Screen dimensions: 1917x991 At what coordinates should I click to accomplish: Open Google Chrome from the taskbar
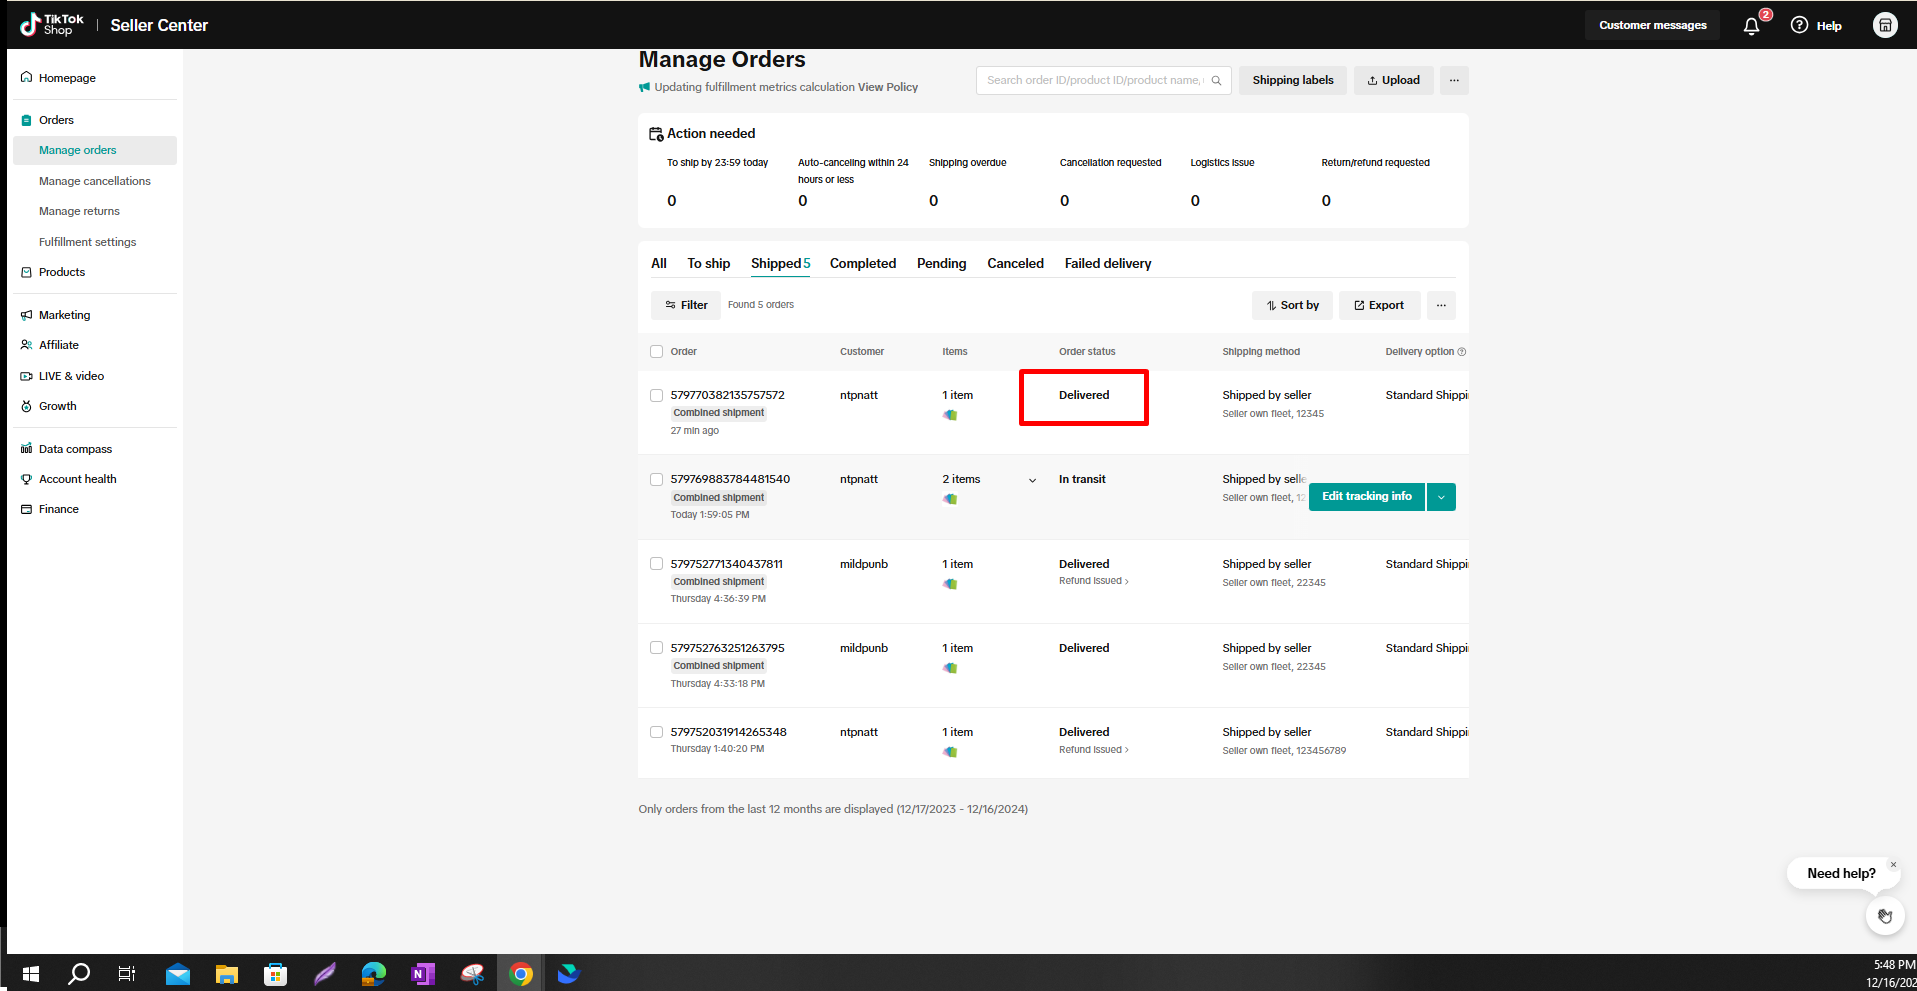[521, 974]
